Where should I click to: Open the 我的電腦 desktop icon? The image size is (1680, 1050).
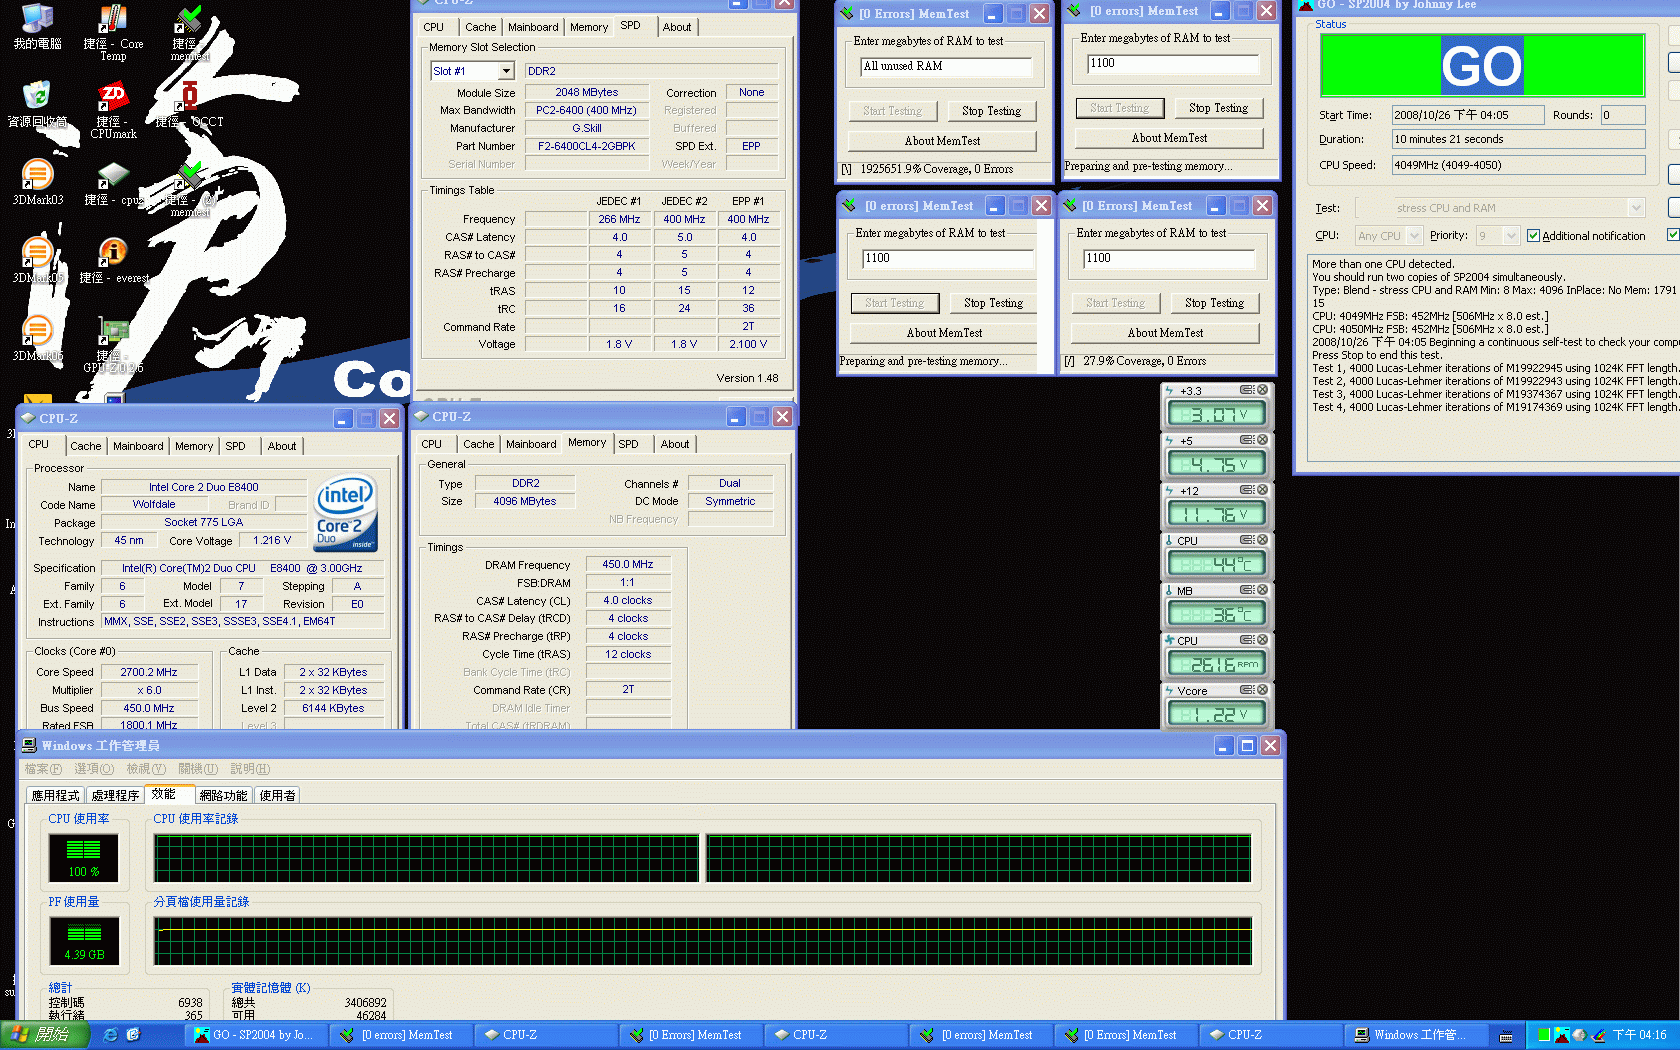point(37,27)
